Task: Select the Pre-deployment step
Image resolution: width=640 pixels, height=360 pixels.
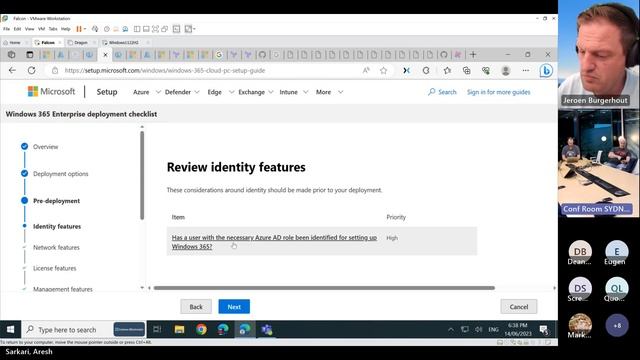Action: tap(56, 201)
